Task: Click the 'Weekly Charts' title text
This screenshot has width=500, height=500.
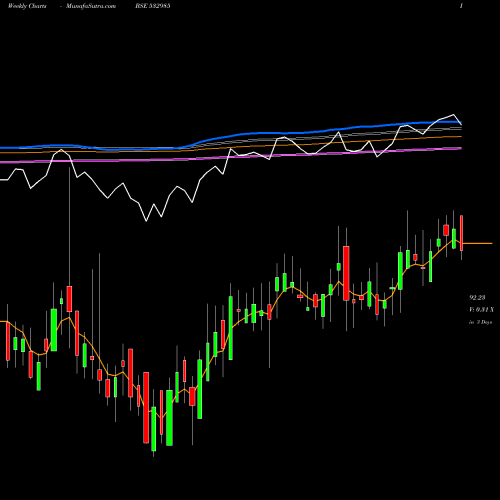Action: (x=27, y=6)
